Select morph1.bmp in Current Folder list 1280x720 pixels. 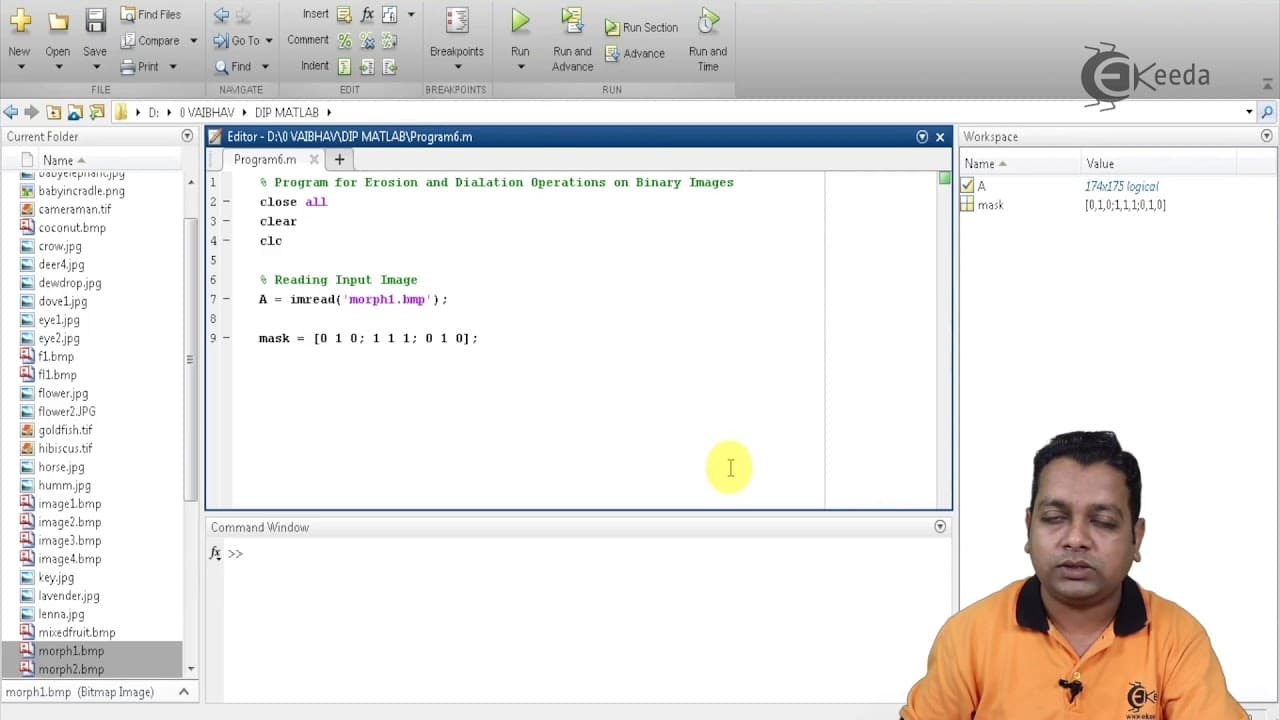click(x=71, y=651)
